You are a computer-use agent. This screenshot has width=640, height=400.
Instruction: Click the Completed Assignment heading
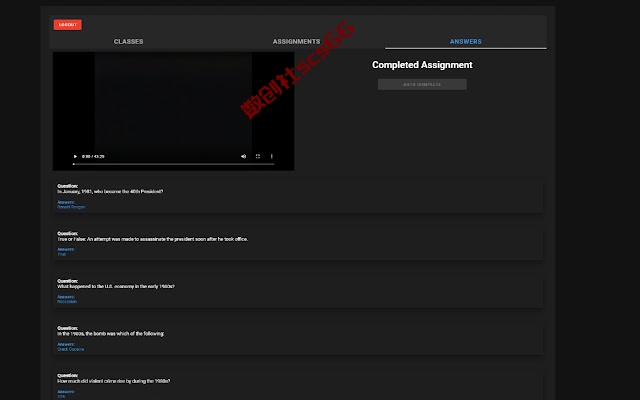[422, 65]
